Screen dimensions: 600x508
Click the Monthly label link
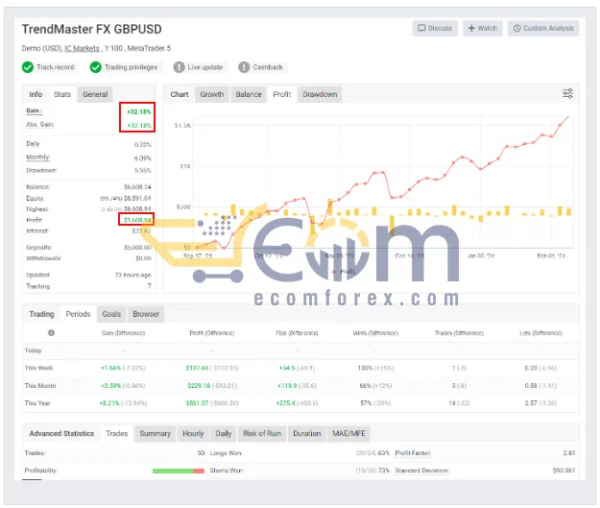point(38,157)
